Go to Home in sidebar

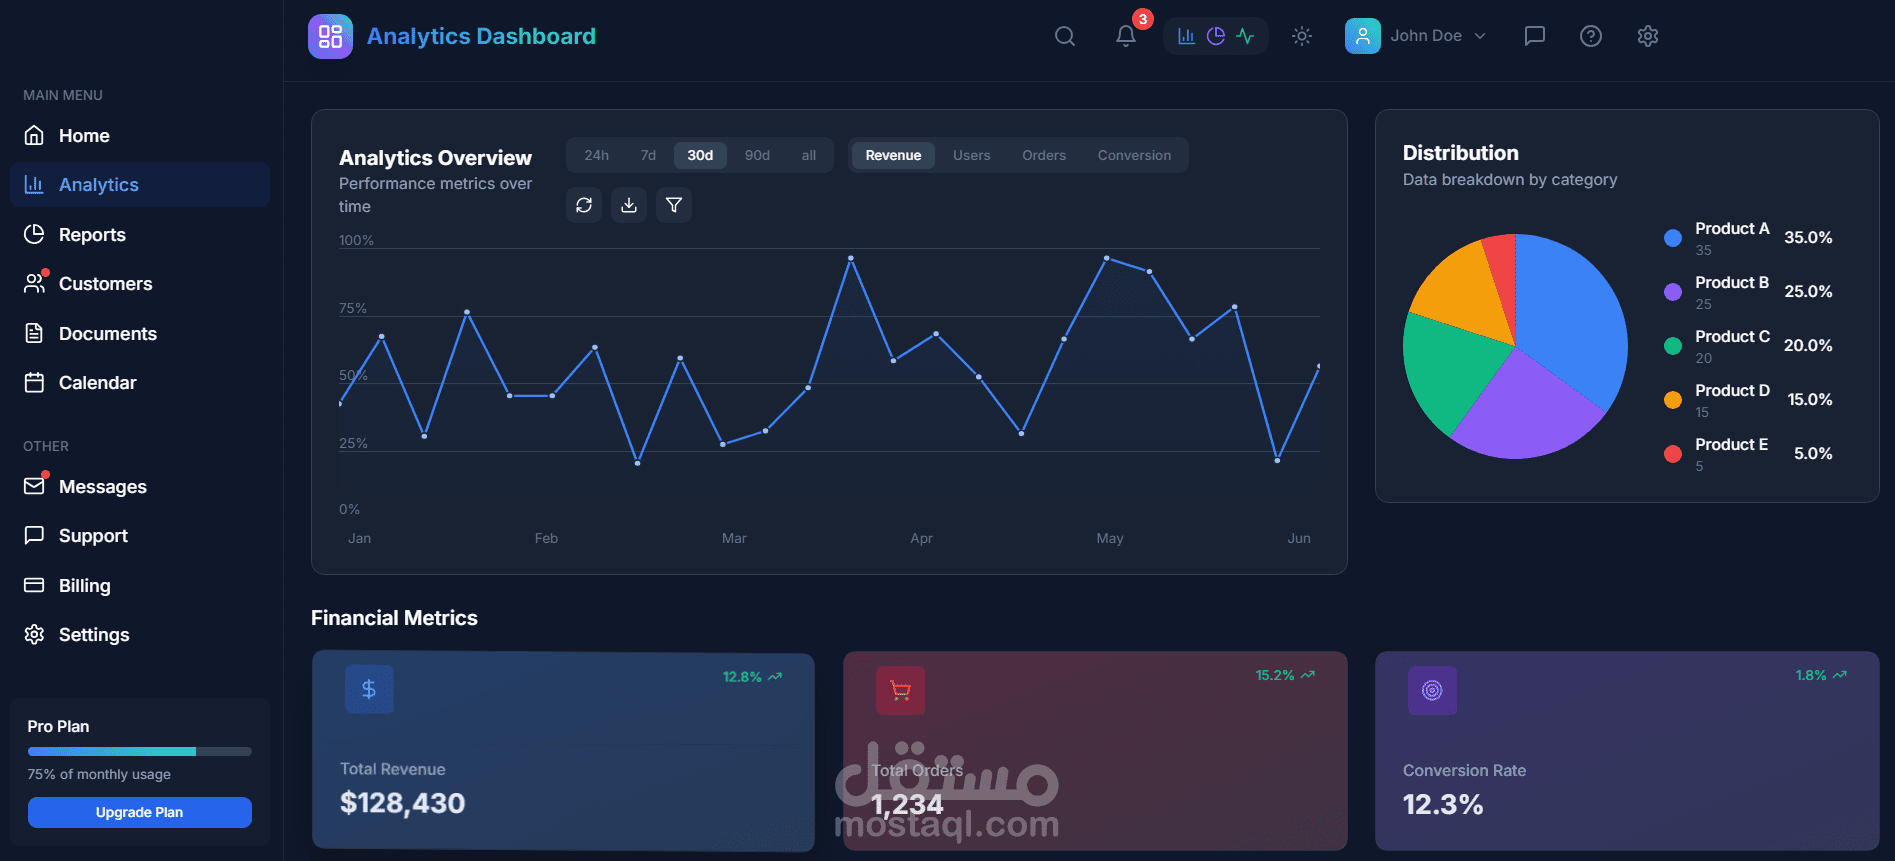coord(140,135)
